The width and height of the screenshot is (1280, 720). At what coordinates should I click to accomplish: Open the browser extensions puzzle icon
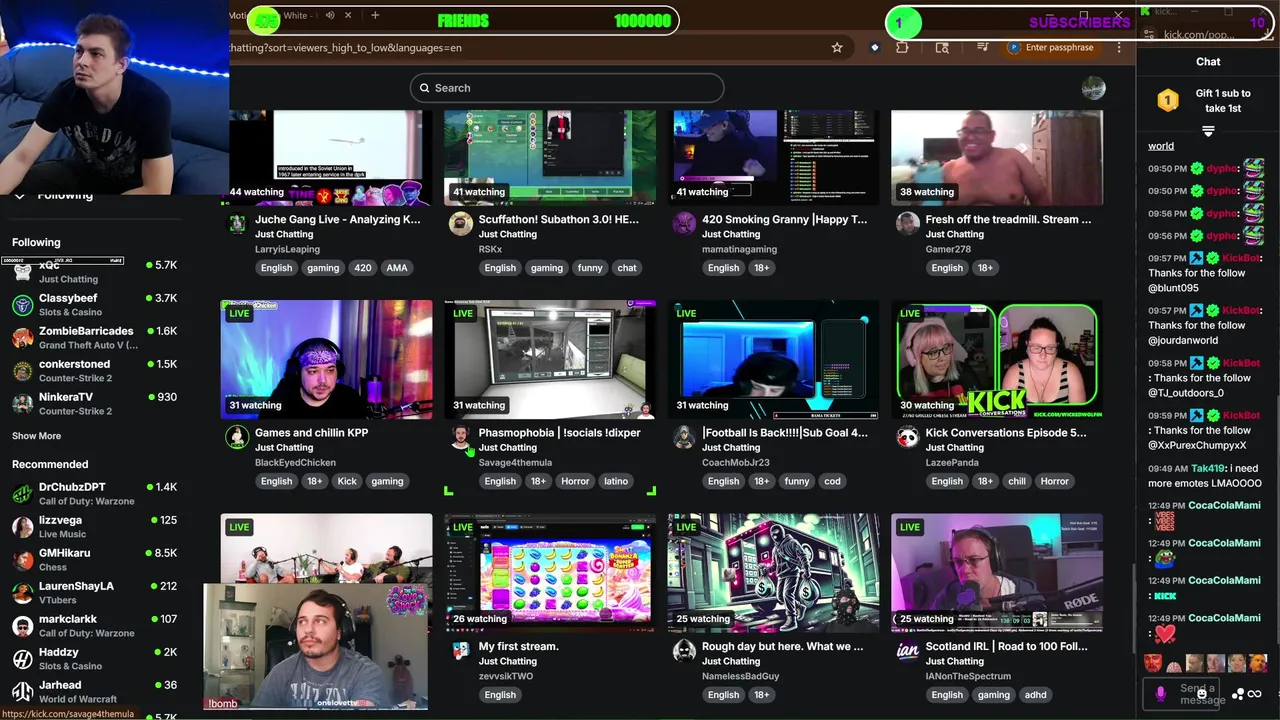902,47
